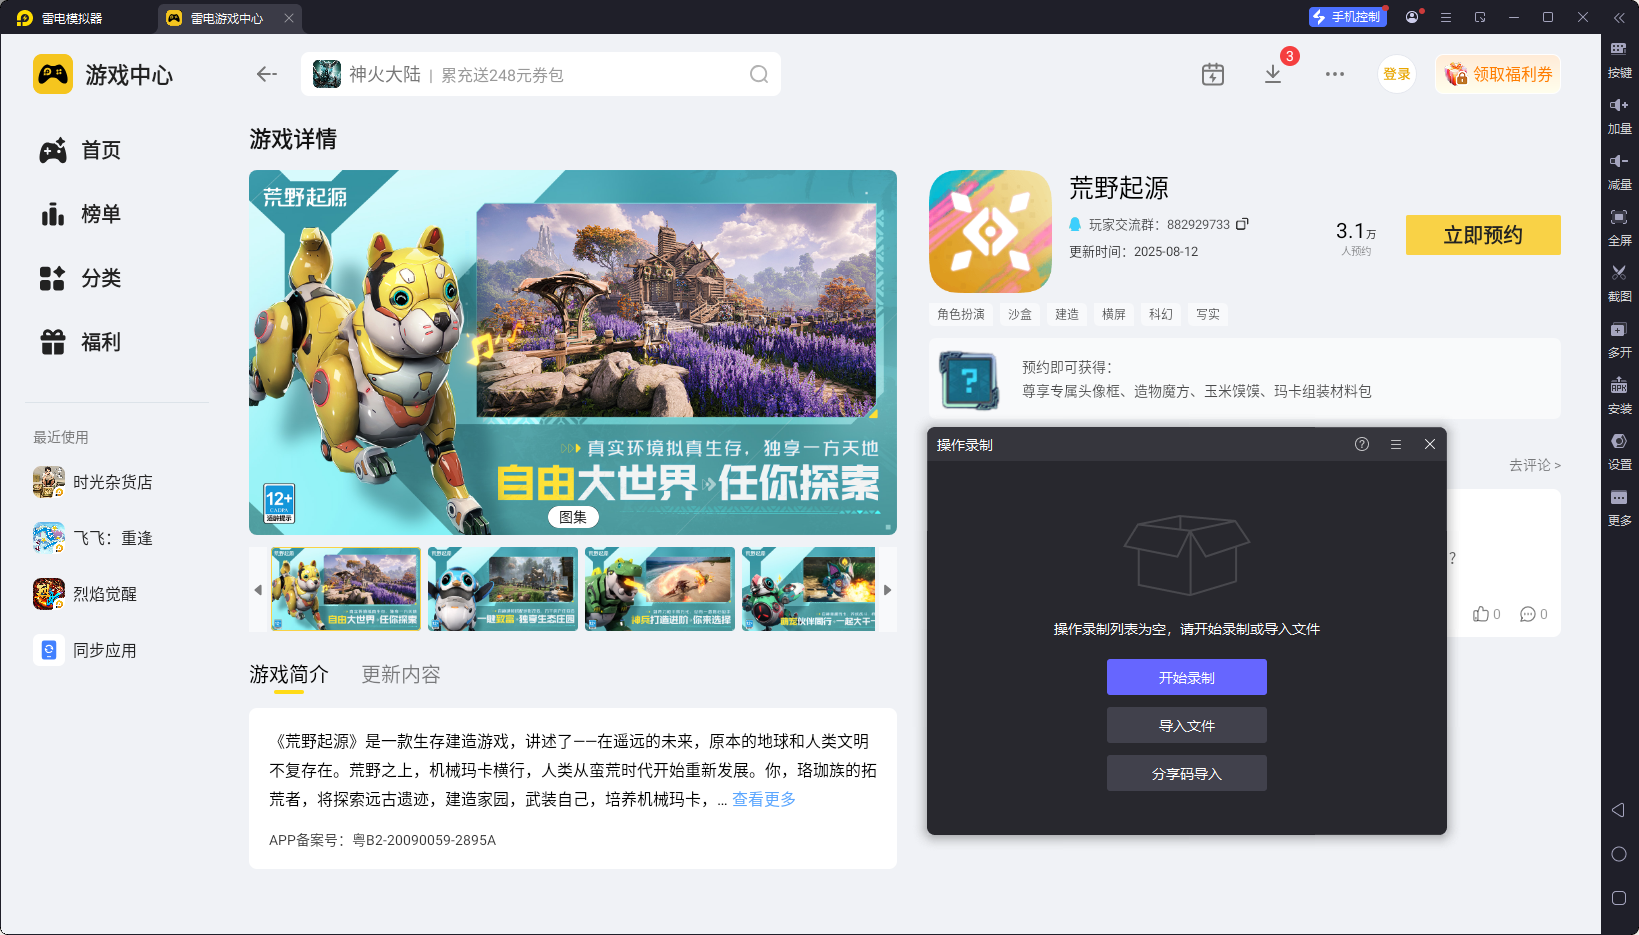Copy the player group number 882929733

[1242, 224]
